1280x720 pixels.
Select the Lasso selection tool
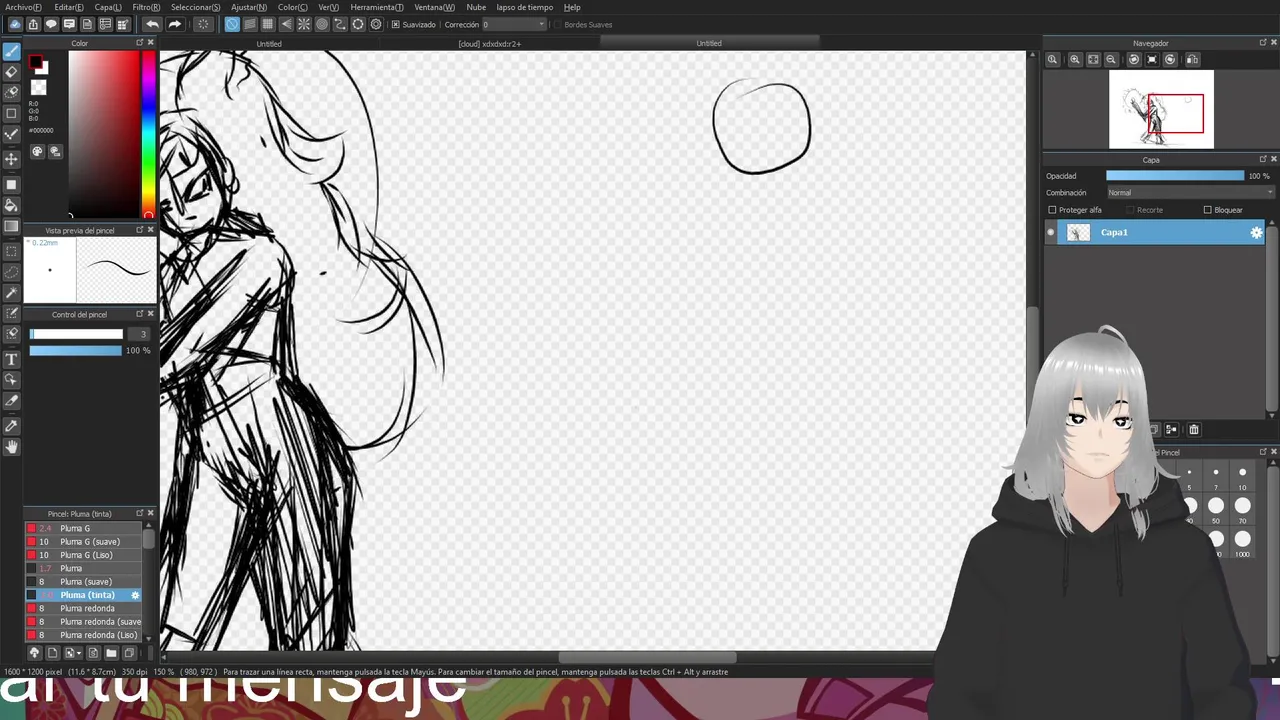tap(12, 271)
